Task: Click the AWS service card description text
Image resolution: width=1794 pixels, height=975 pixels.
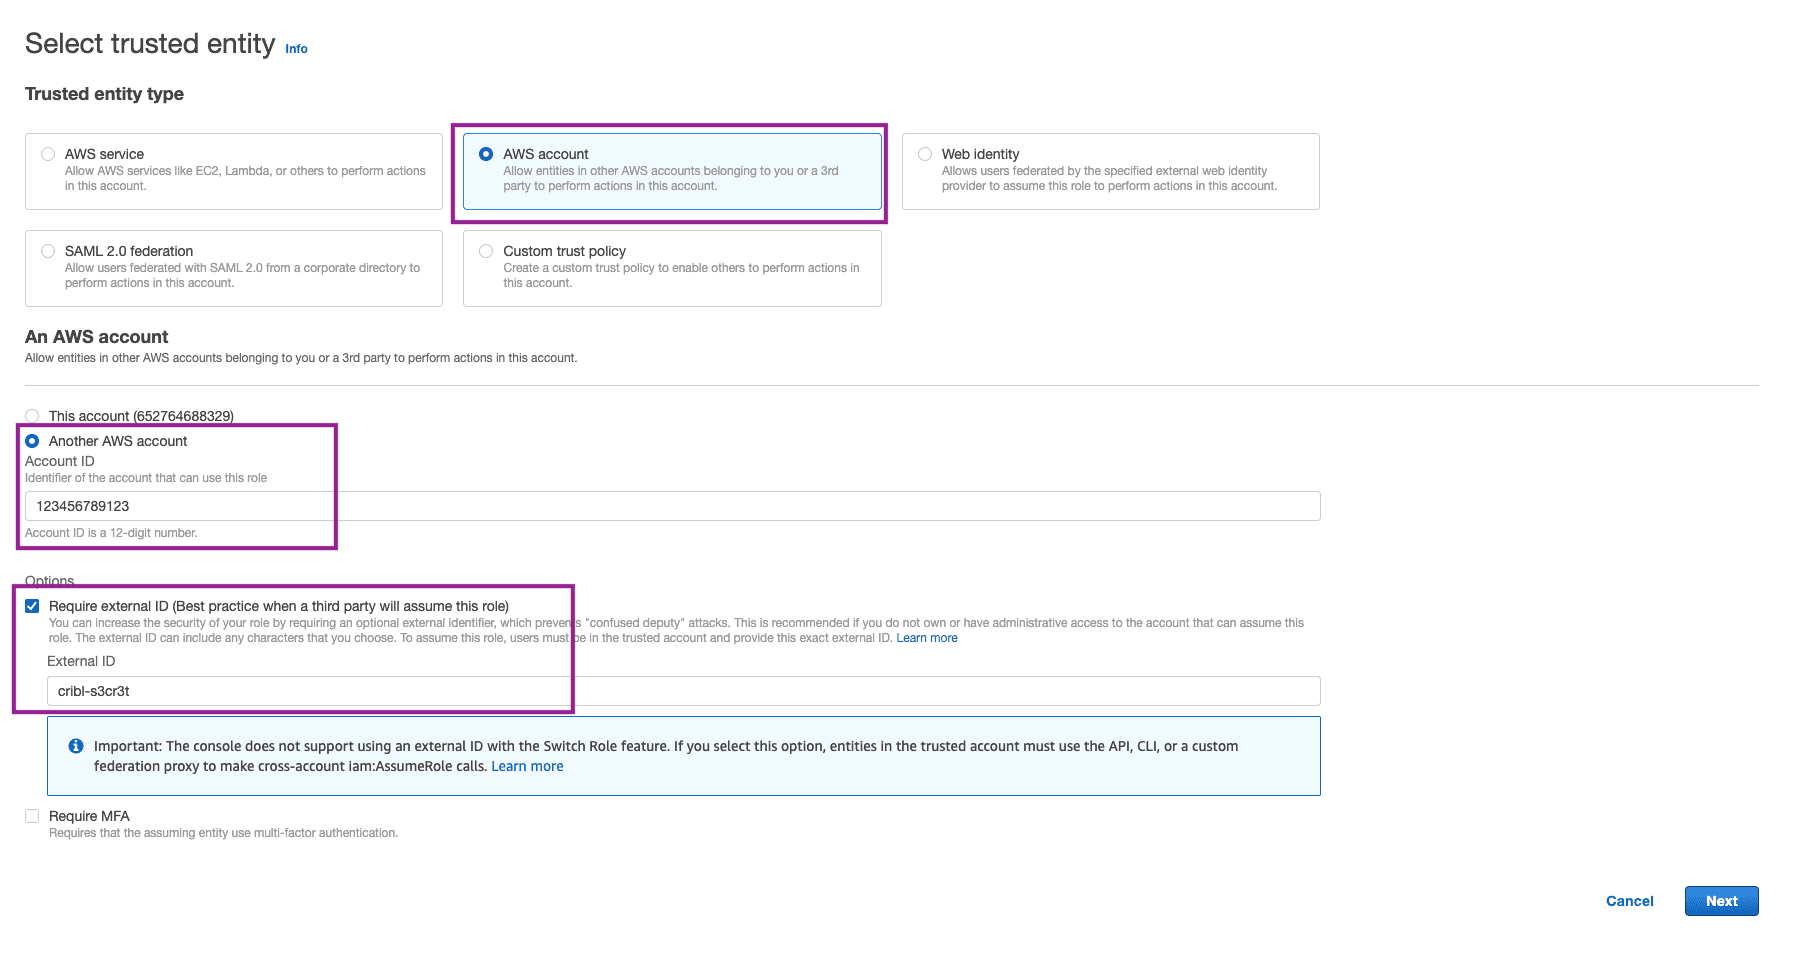Action: click(x=245, y=178)
